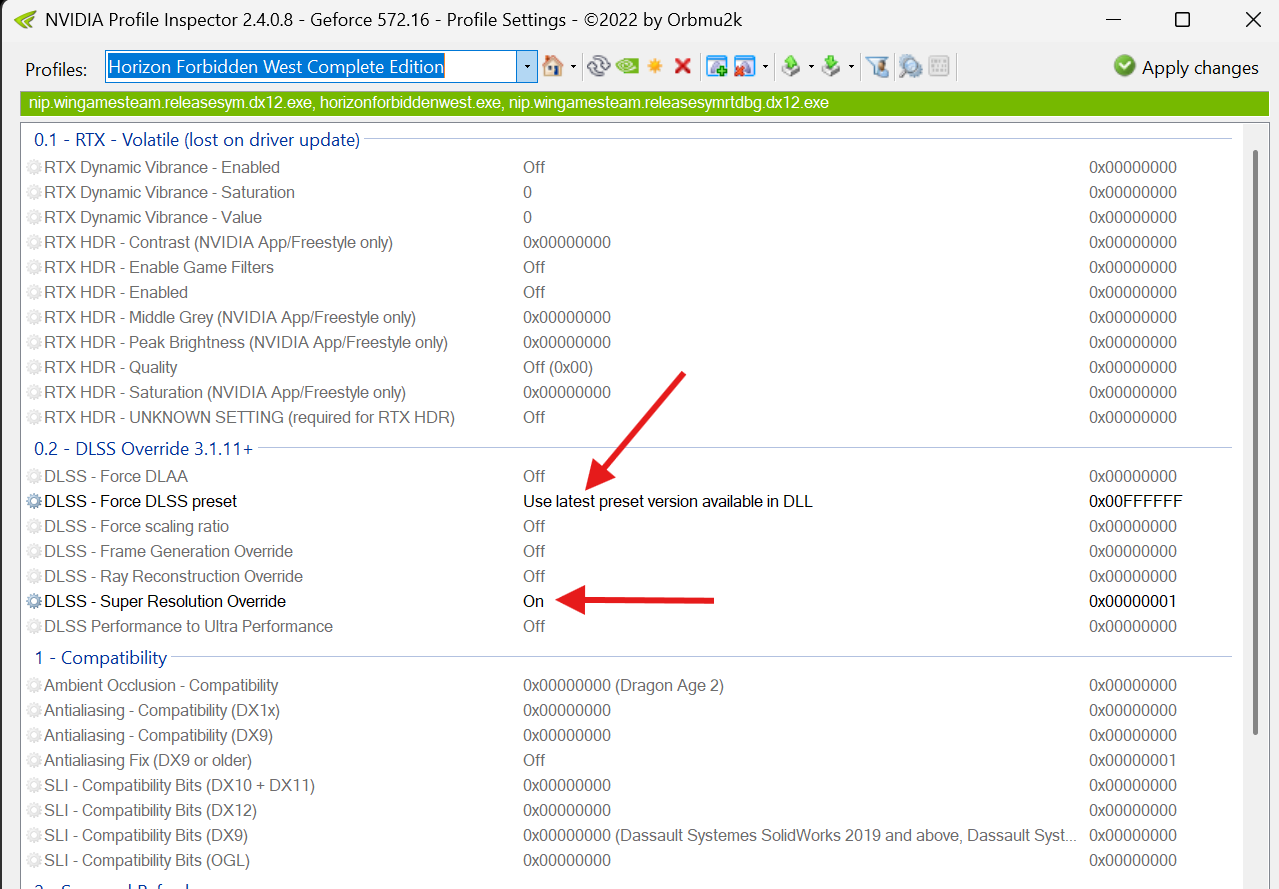1279x889 pixels.
Task: Click the scan profiles magnifier gear icon
Action: (909, 67)
